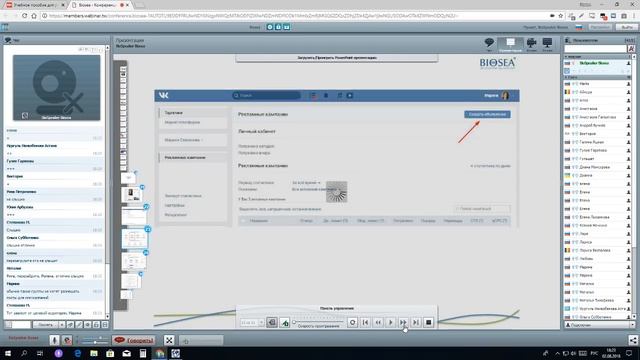Screen dimensions: 640x360
Task: Click the disabled settings button near flag
Action: [600, 27]
